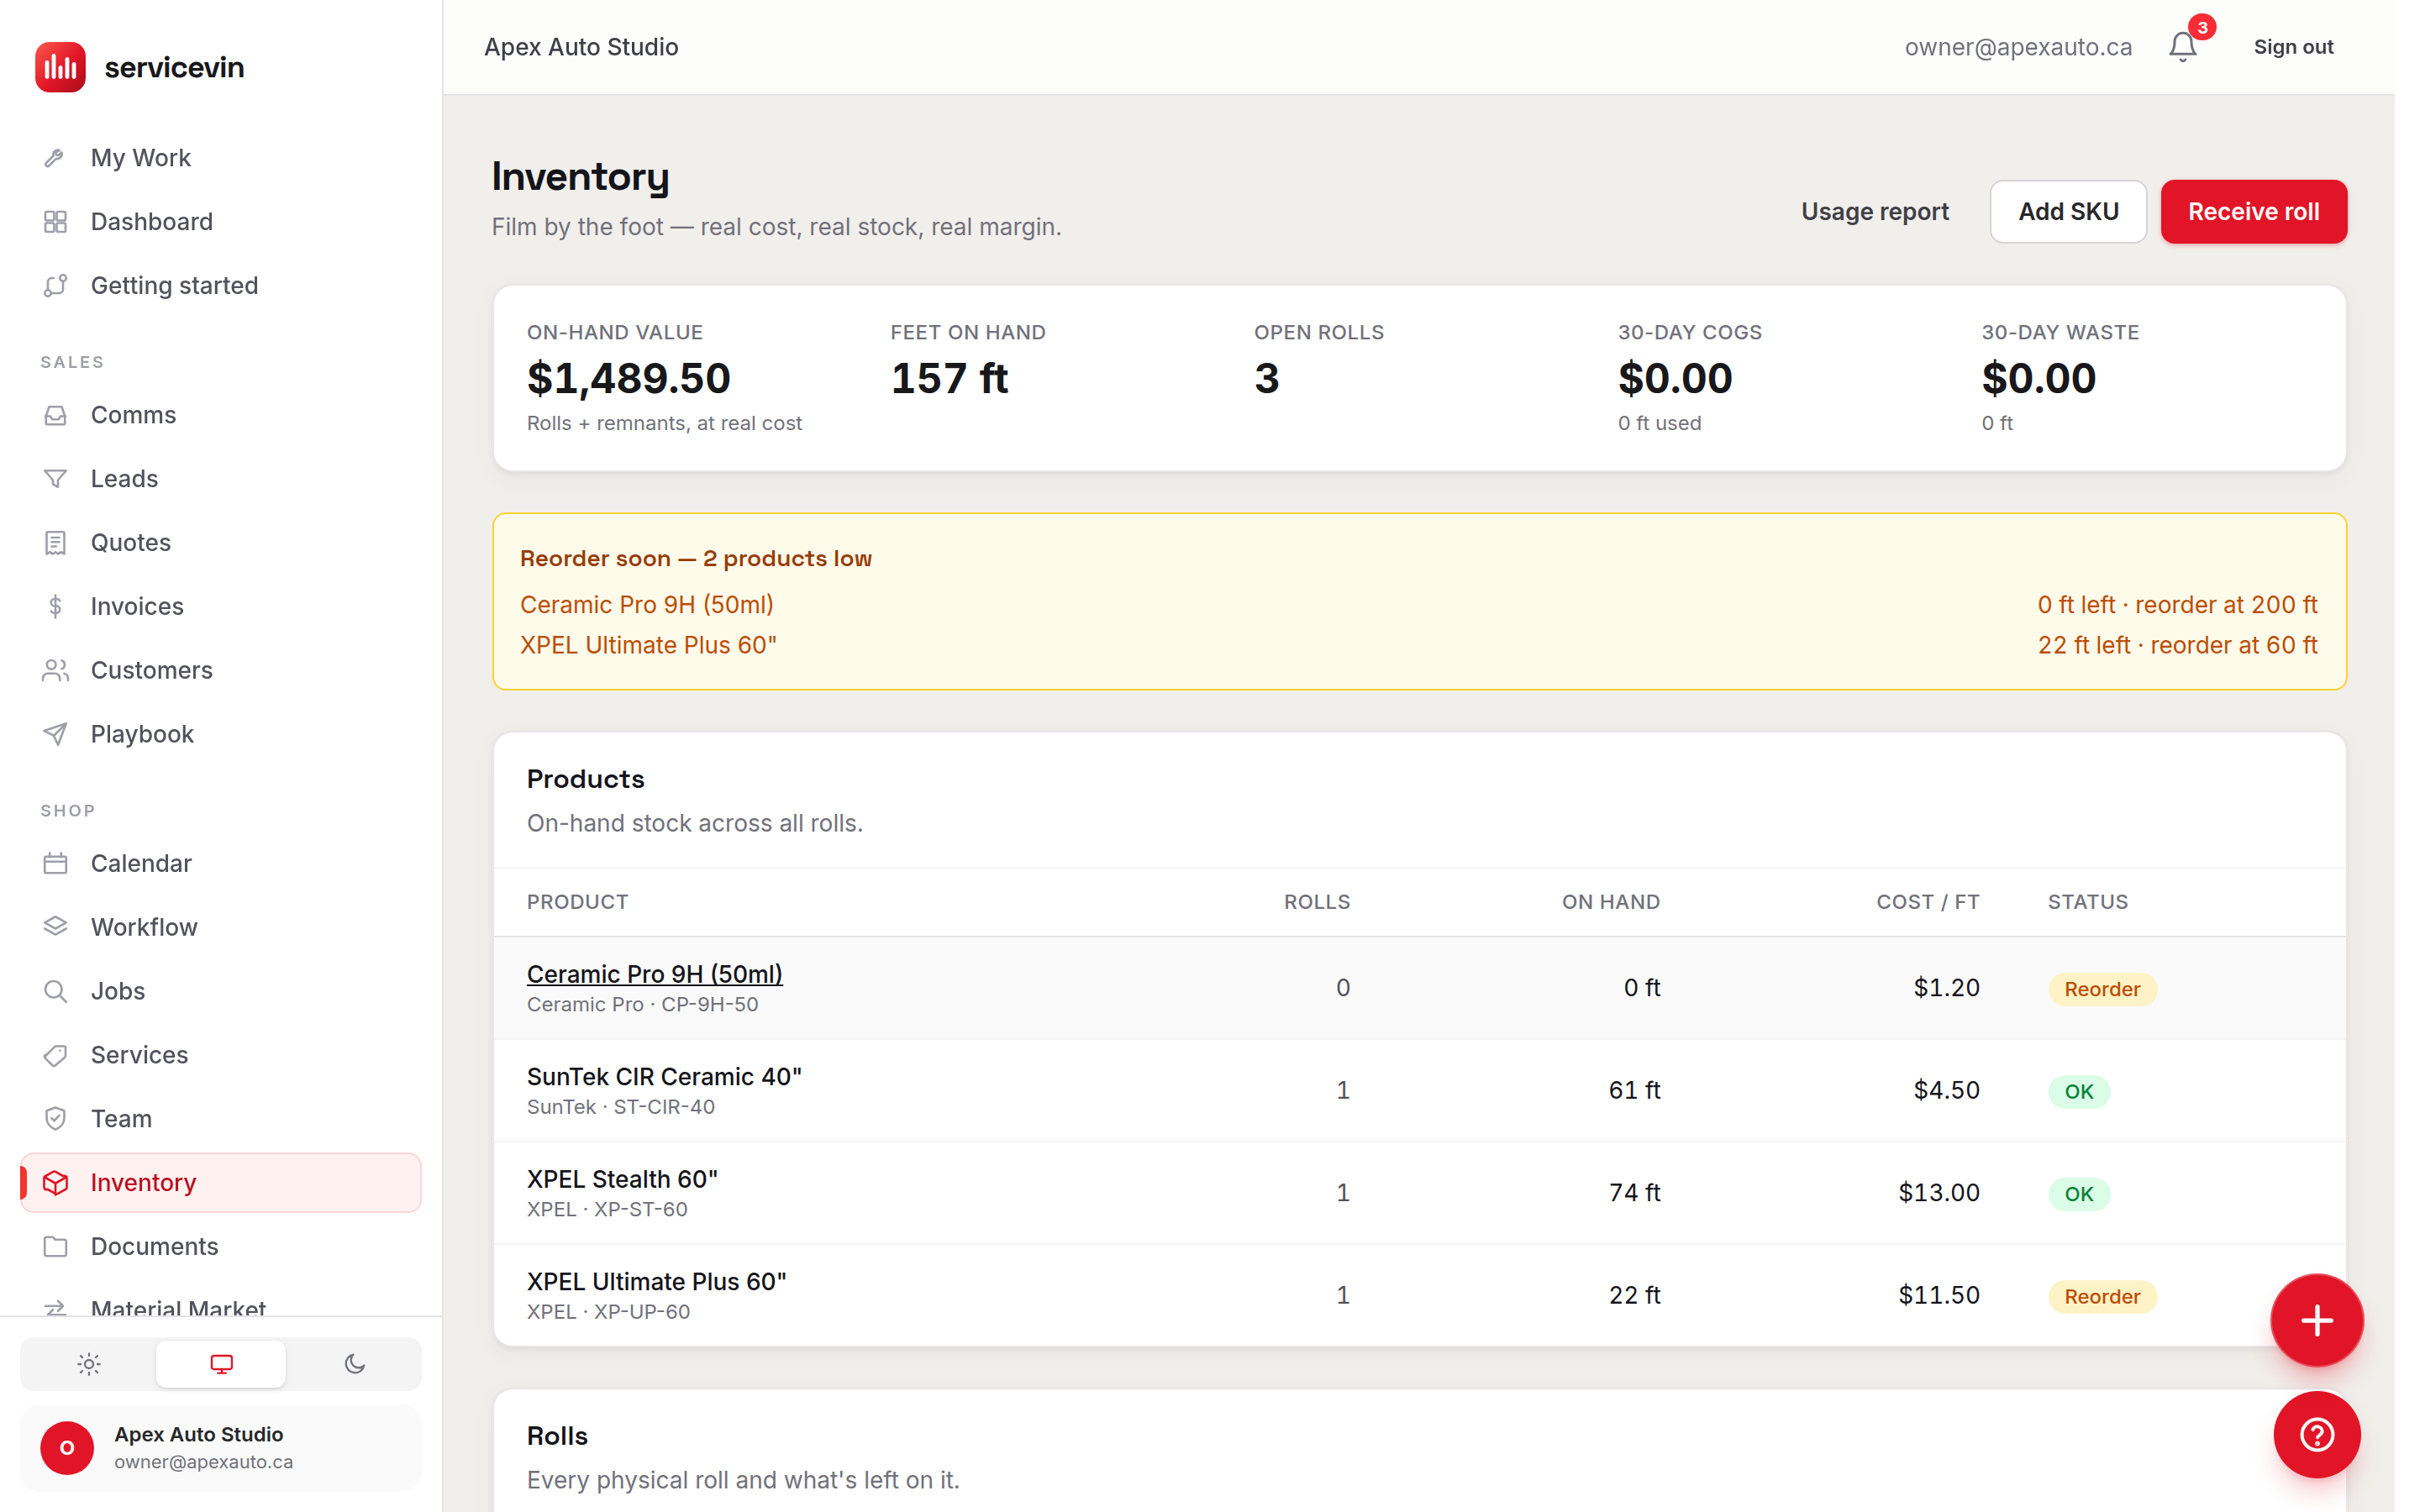The height and width of the screenshot is (1512, 2420).
Task: Navigate to Services page
Action: [x=220, y=1055]
